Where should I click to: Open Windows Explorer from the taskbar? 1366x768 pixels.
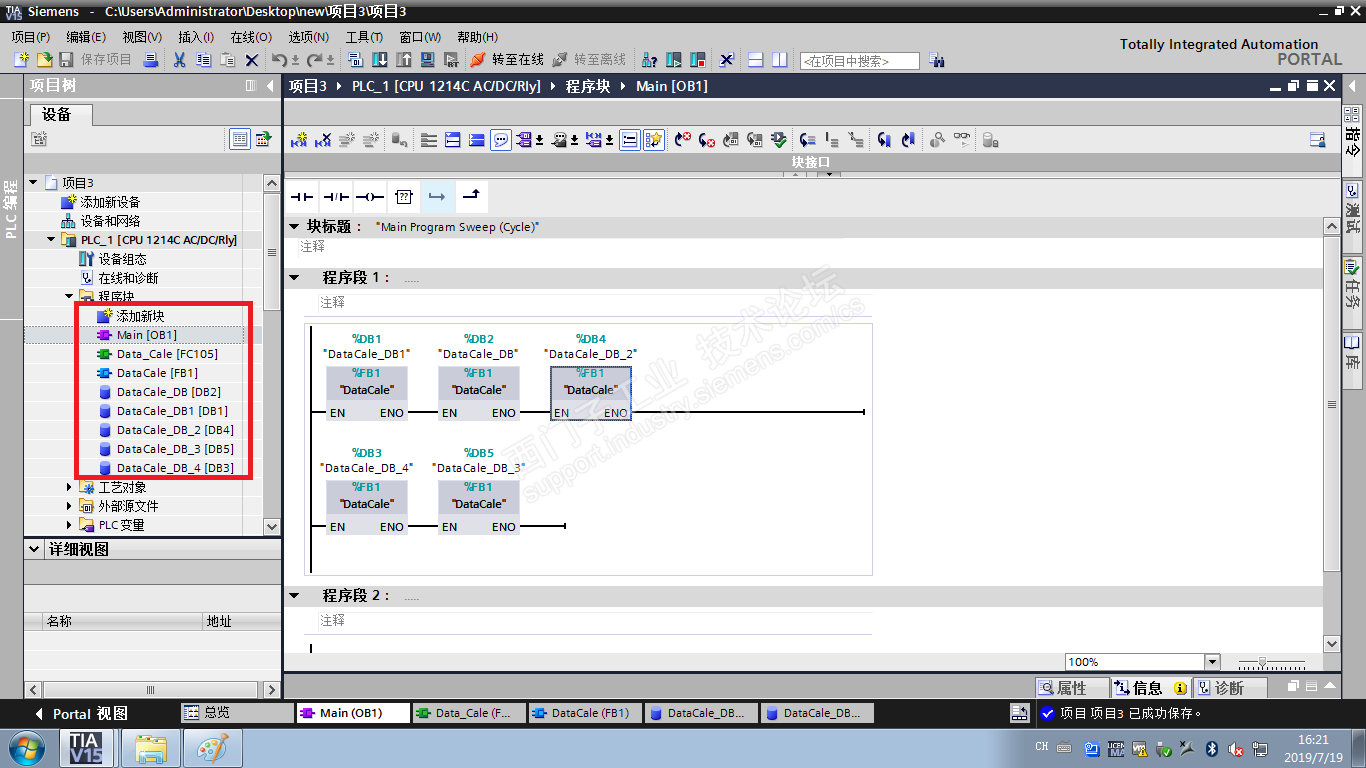[x=151, y=747]
